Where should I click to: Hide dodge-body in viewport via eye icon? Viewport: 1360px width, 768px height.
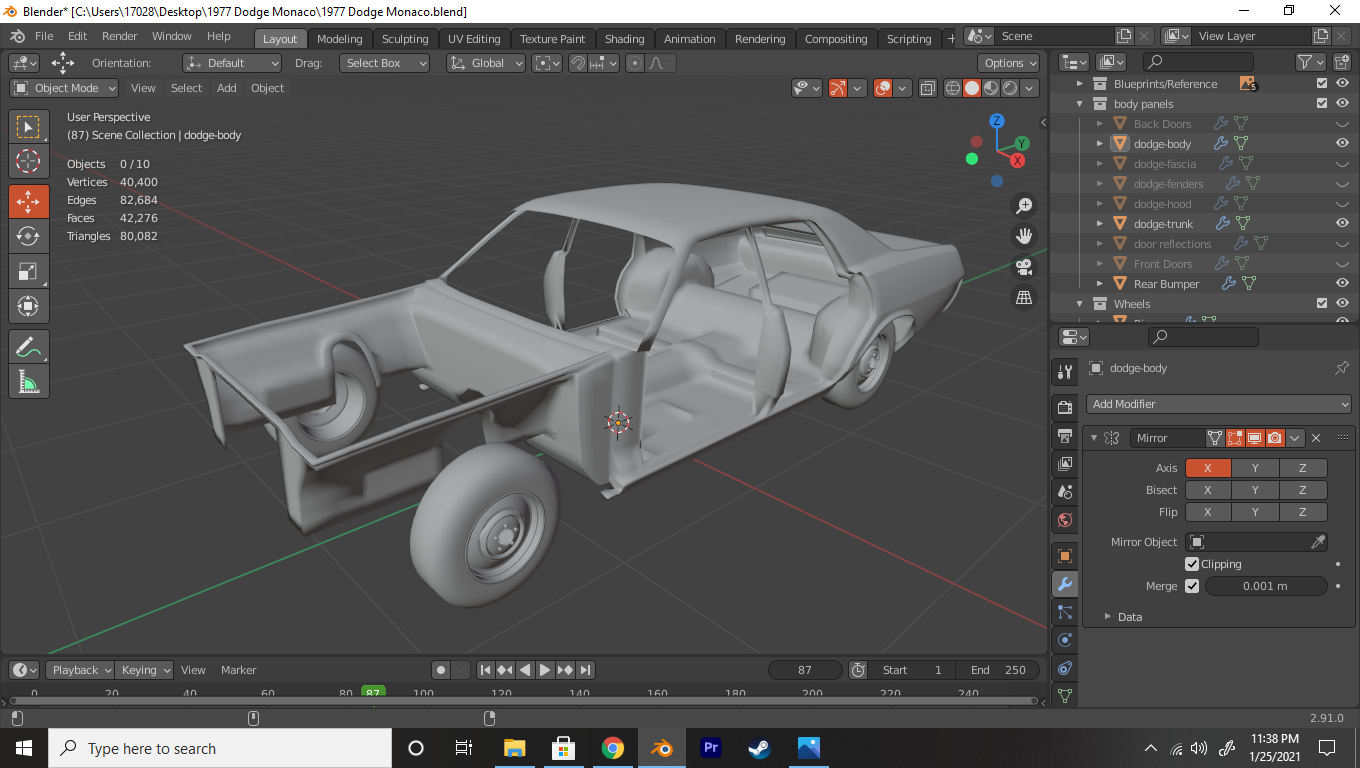(x=1342, y=143)
